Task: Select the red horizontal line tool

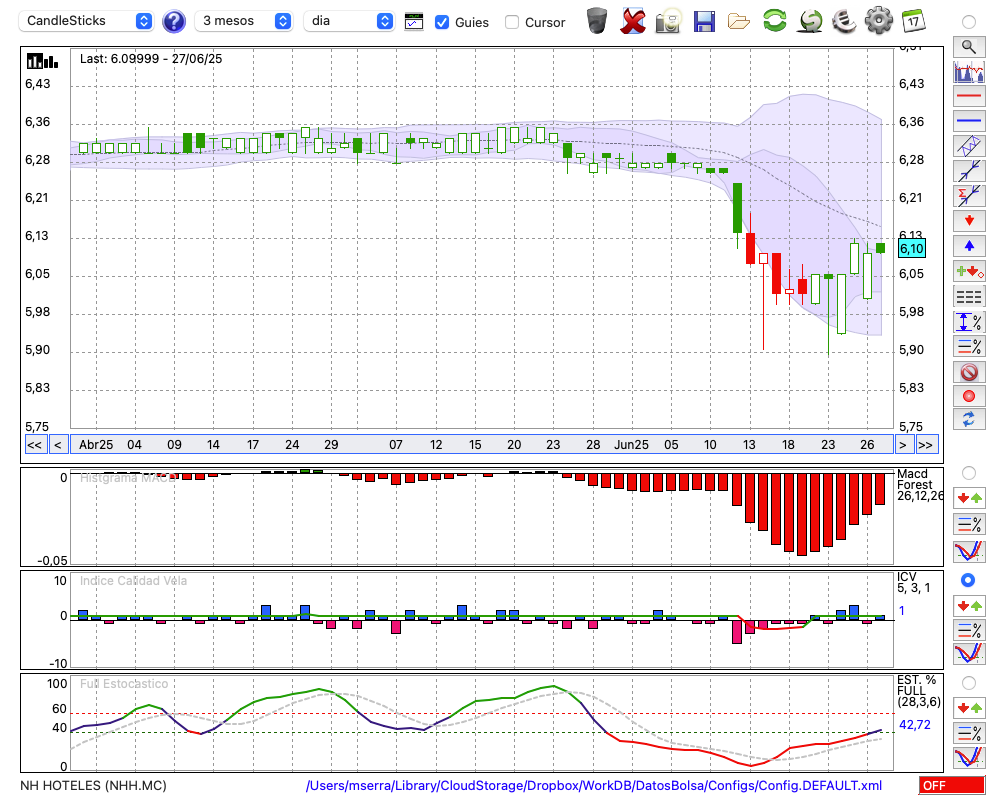Action: pos(969,96)
